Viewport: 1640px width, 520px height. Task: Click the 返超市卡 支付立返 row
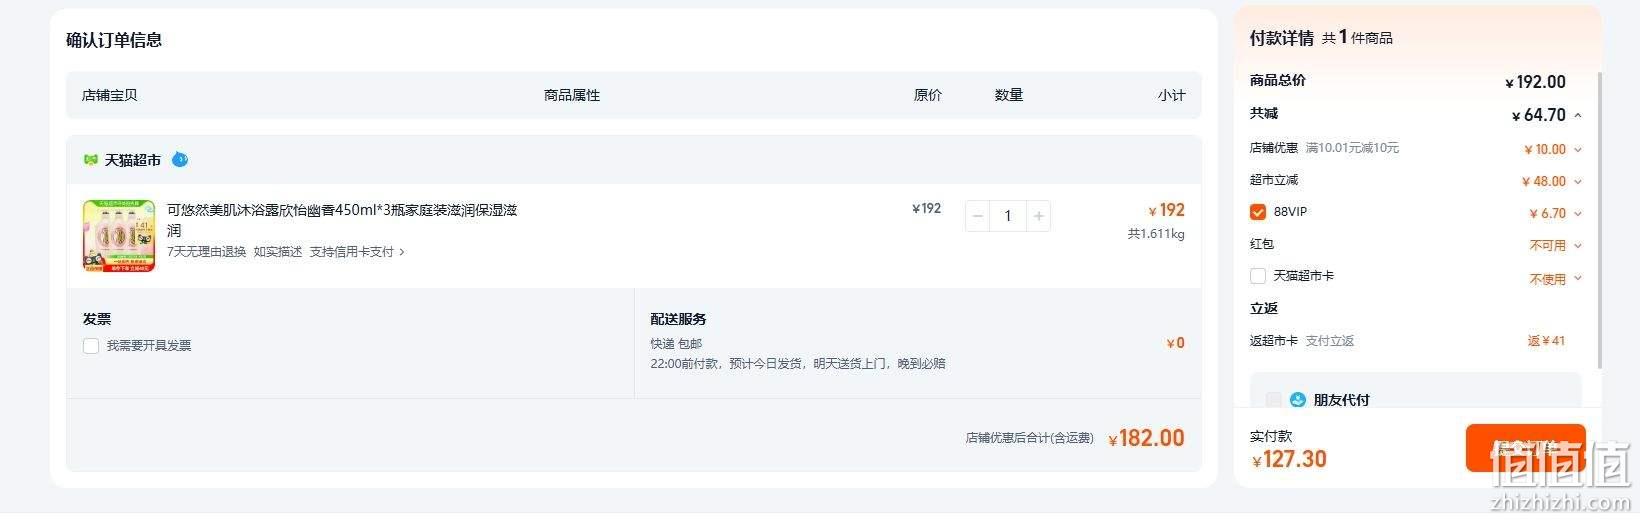(1407, 341)
